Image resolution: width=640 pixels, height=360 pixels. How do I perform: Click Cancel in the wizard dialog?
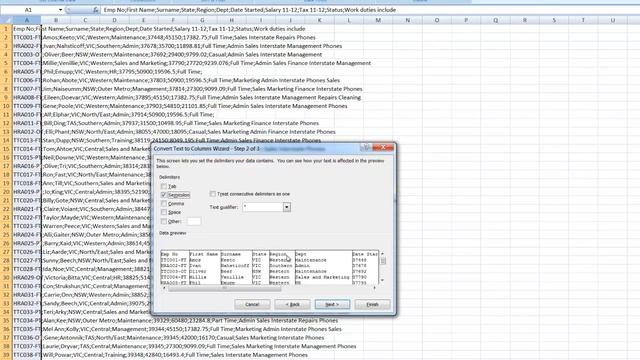(252, 304)
